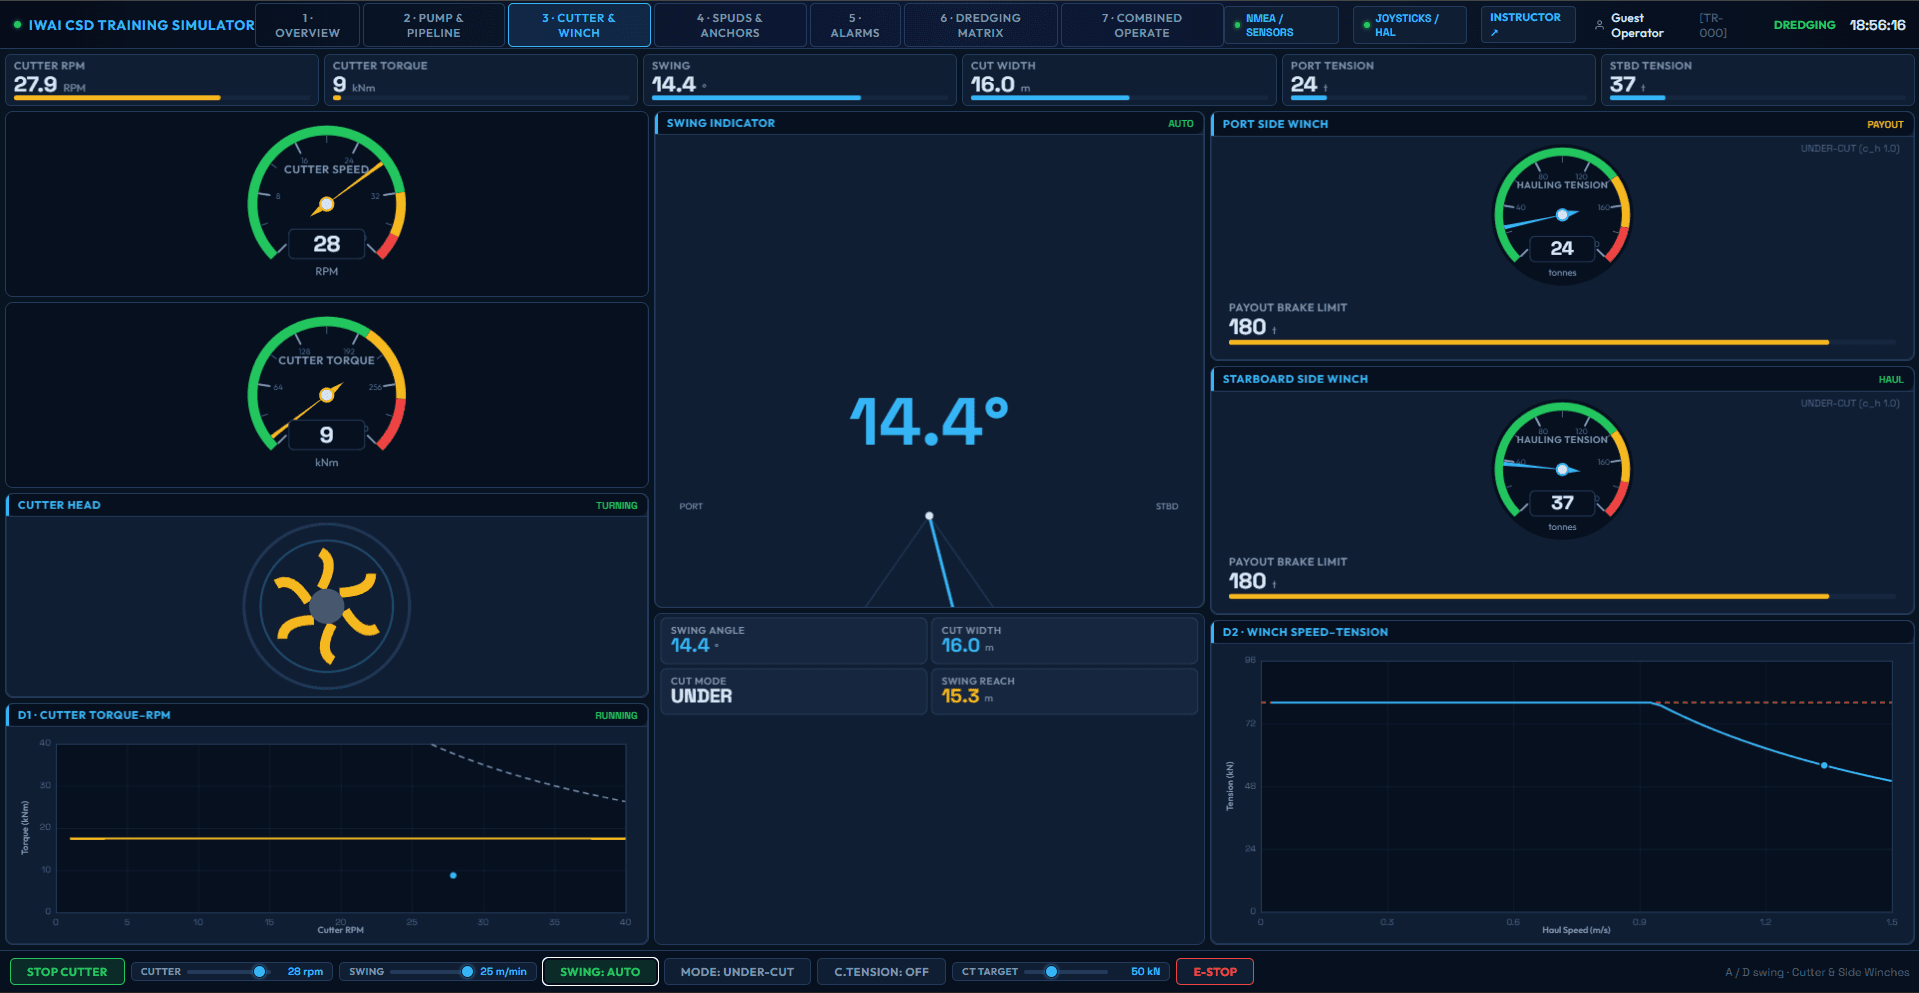The height and width of the screenshot is (993, 1919).
Task: Click the IWAI CSD Training Simulator title
Action: [141, 25]
